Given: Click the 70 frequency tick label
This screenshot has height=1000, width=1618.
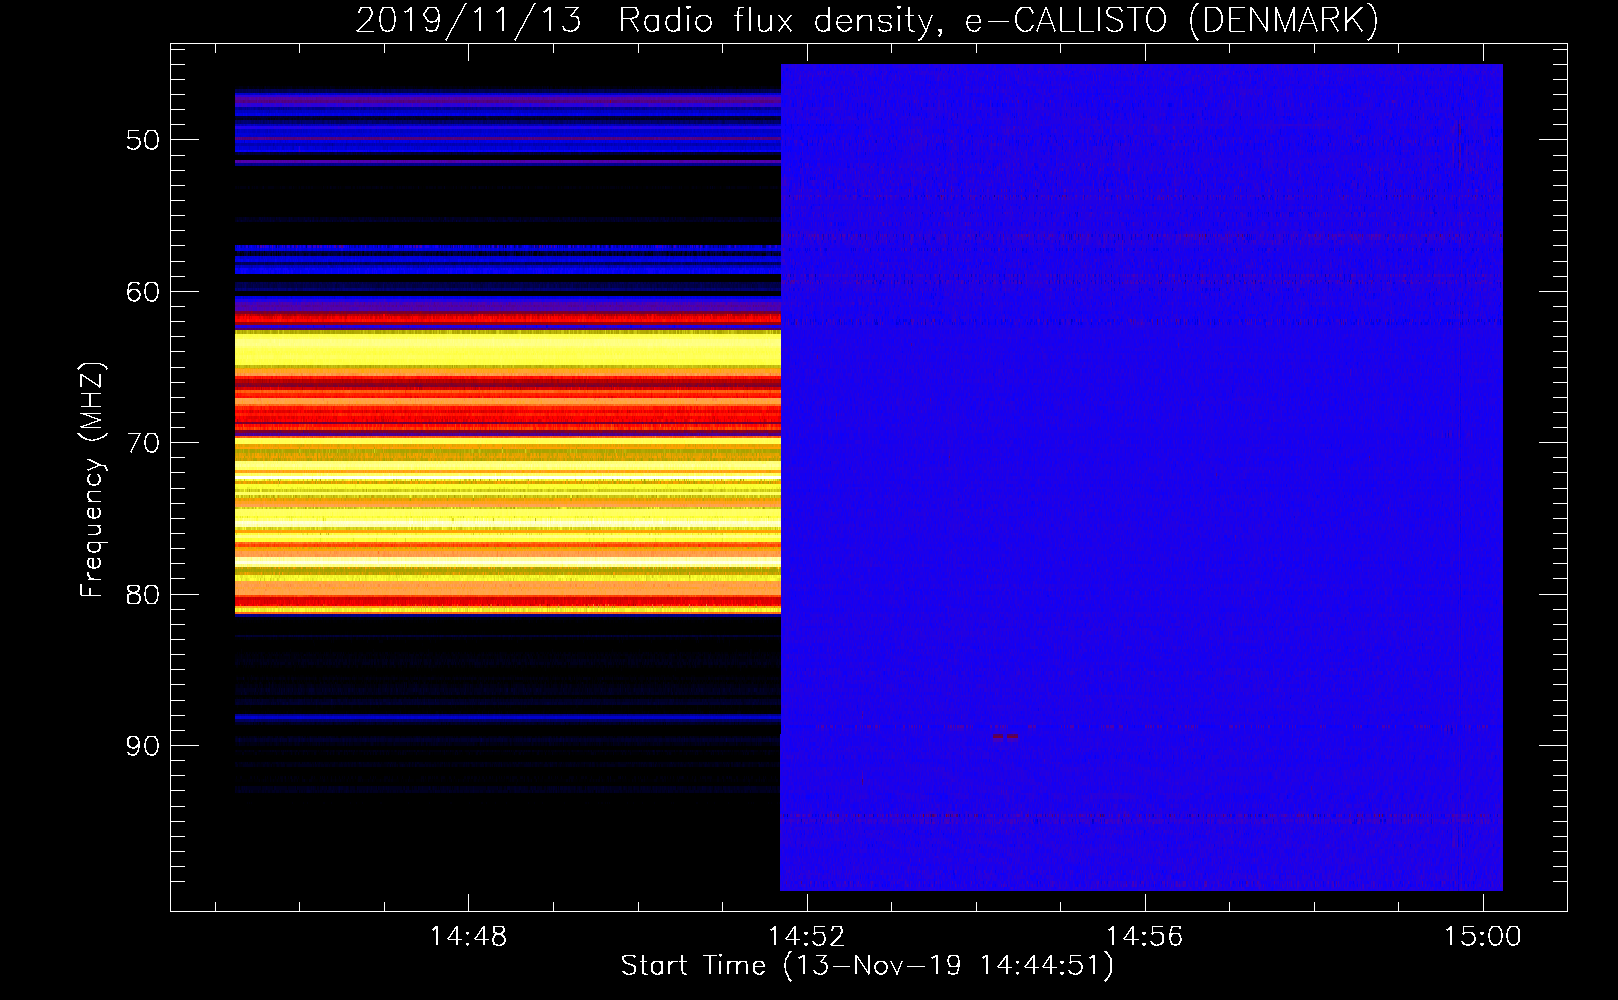Looking at the screenshot, I should pyautogui.click(x=143, y=443).
